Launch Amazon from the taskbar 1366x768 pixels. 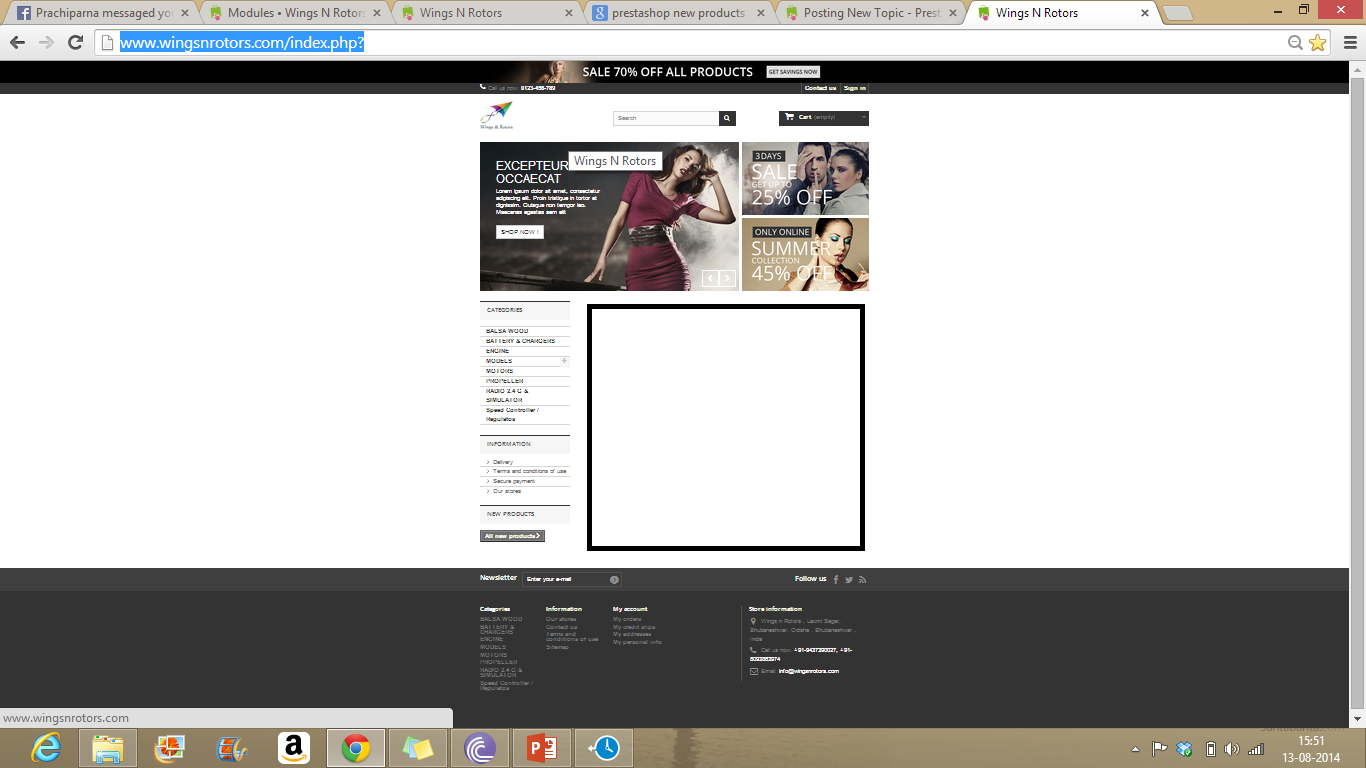(293, 748)
